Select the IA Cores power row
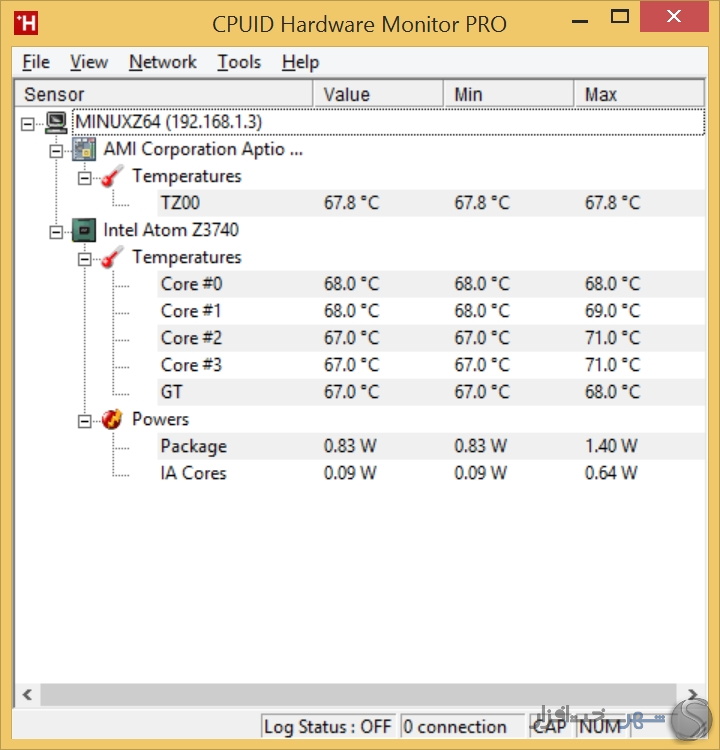This screenshot has height=750, width=720. (x=431, y=473)
